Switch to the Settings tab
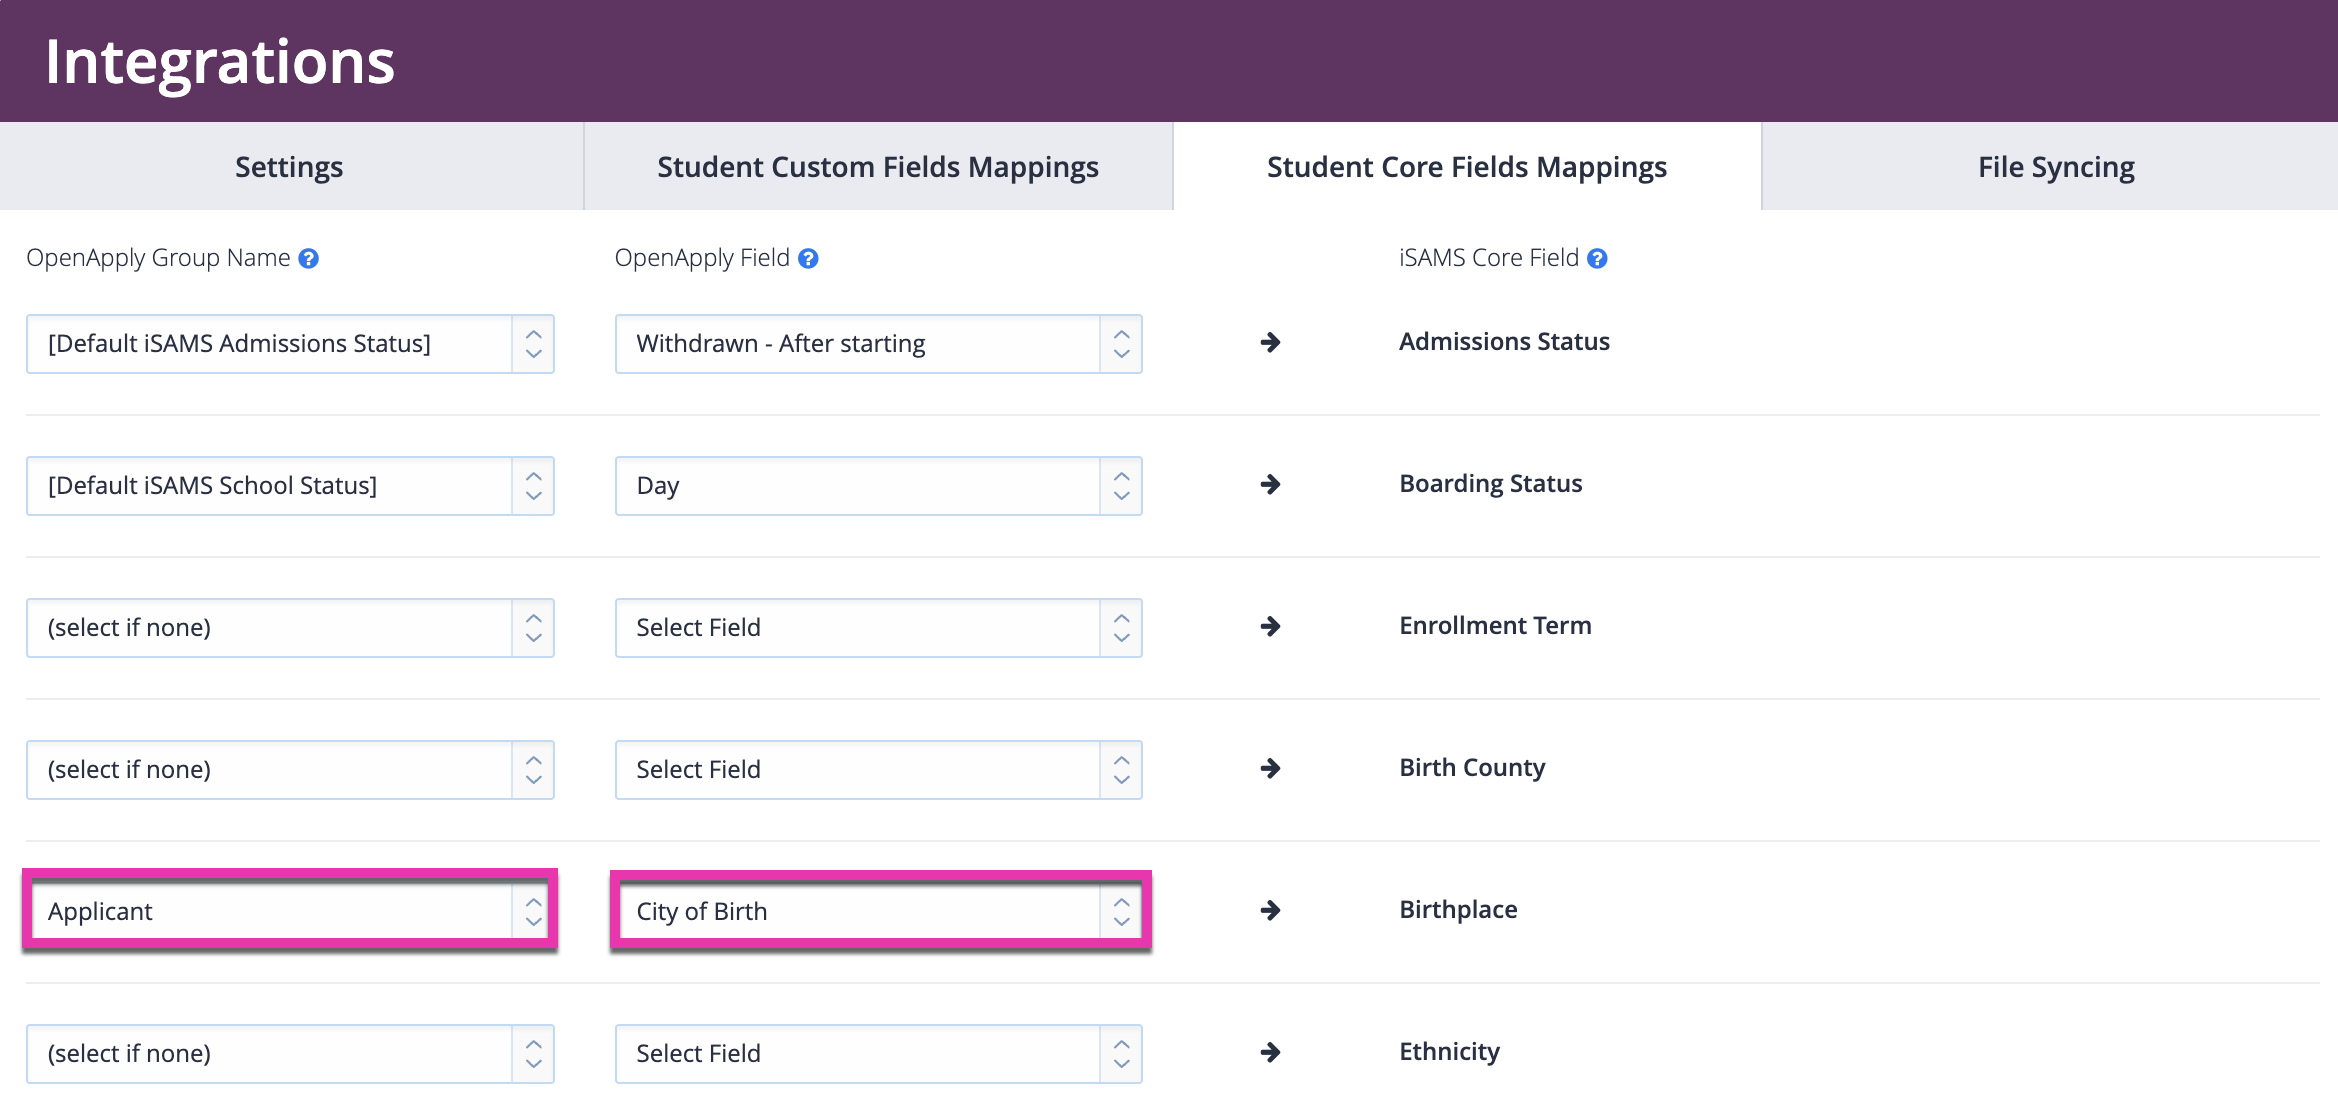The image size is (2338, 1106). point(289,167)
